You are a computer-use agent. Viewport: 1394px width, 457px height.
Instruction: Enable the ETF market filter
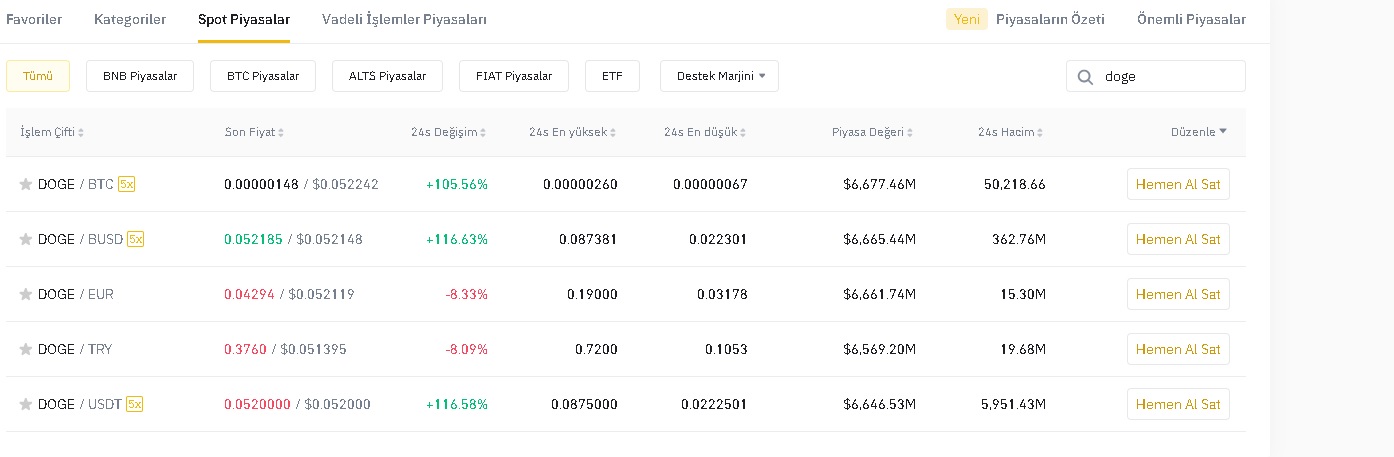(612, 76)
